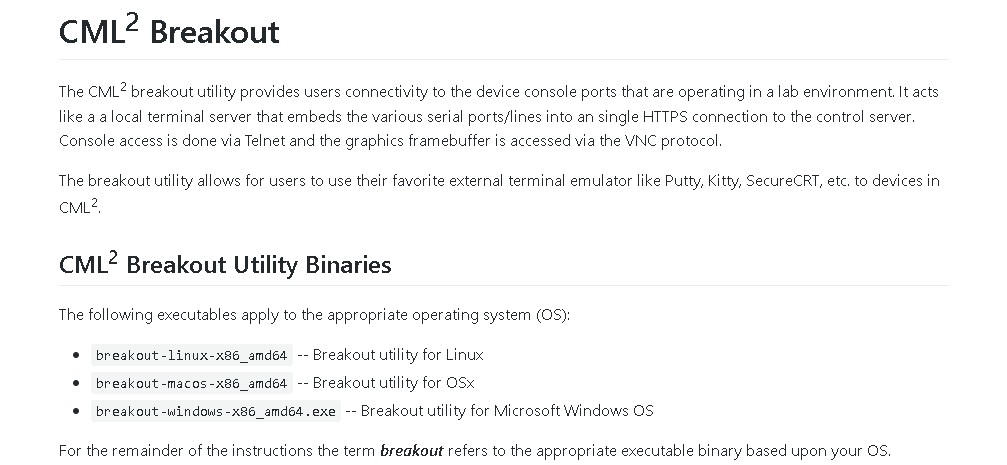The height and width of the screenshot is (465, 1007).
Task: Click the word Telnet in the intro paragraph
Action: click(x=265, y=141)
